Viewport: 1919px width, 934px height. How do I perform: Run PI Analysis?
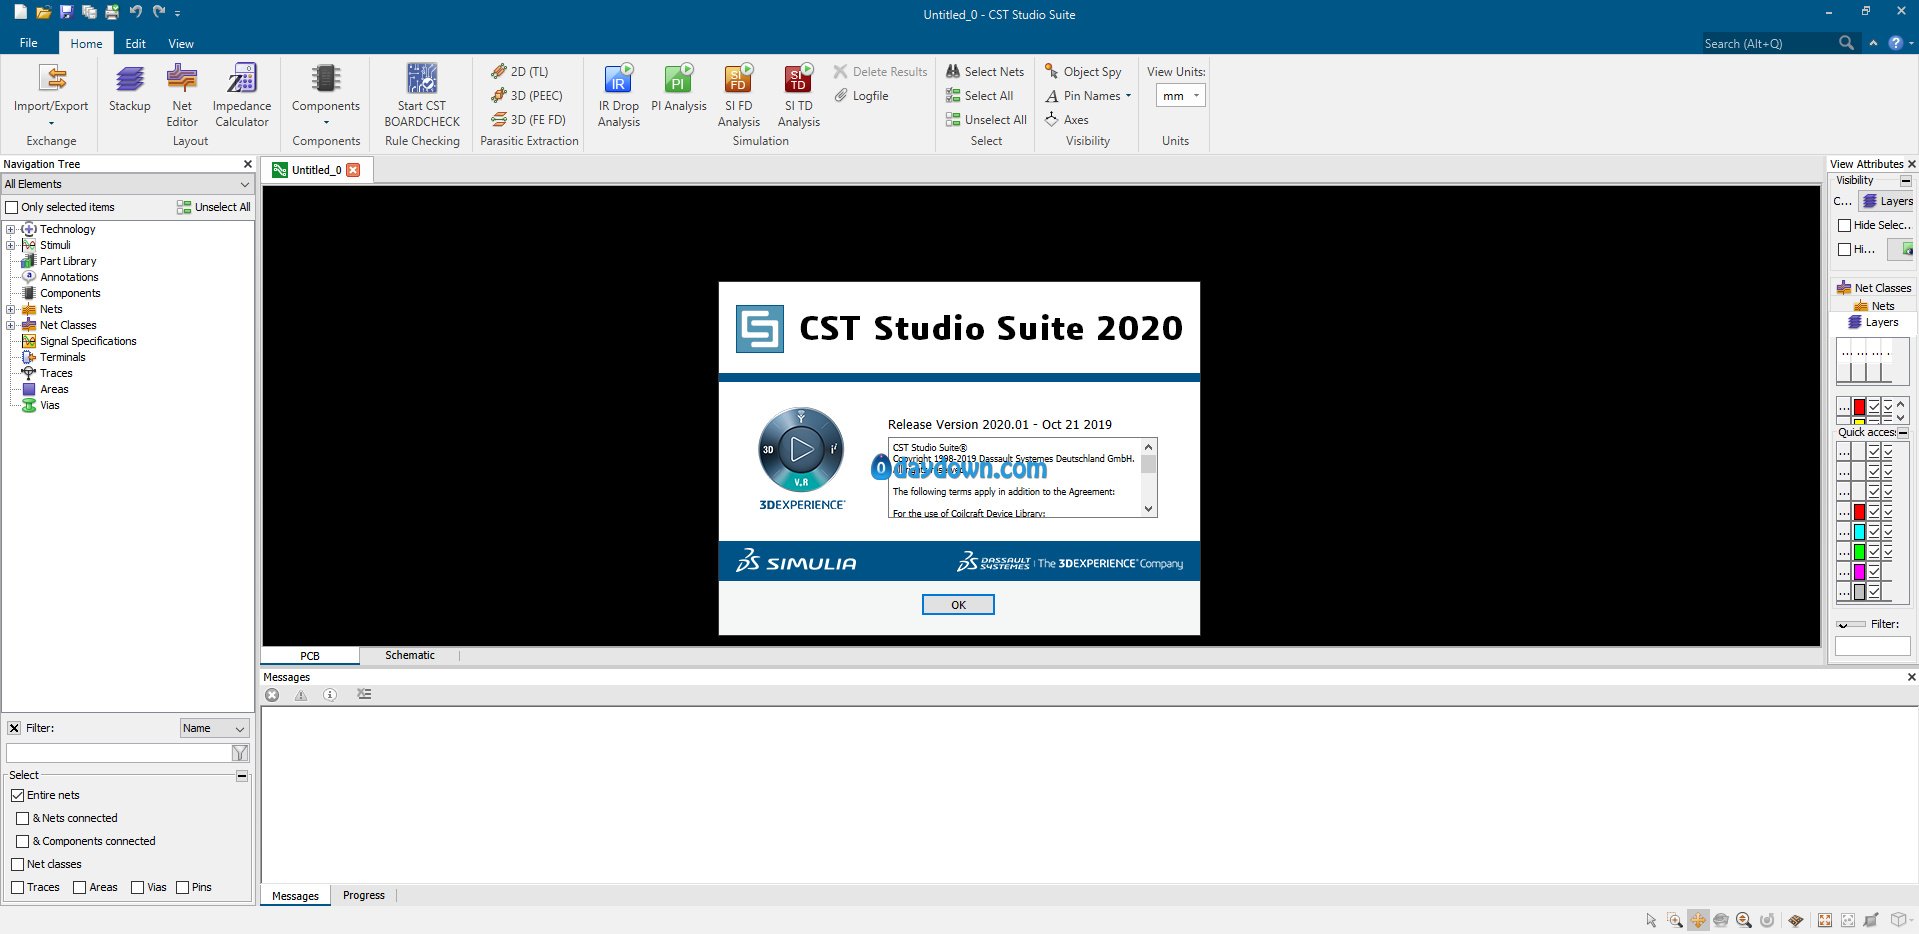click(x=679, y=88)
